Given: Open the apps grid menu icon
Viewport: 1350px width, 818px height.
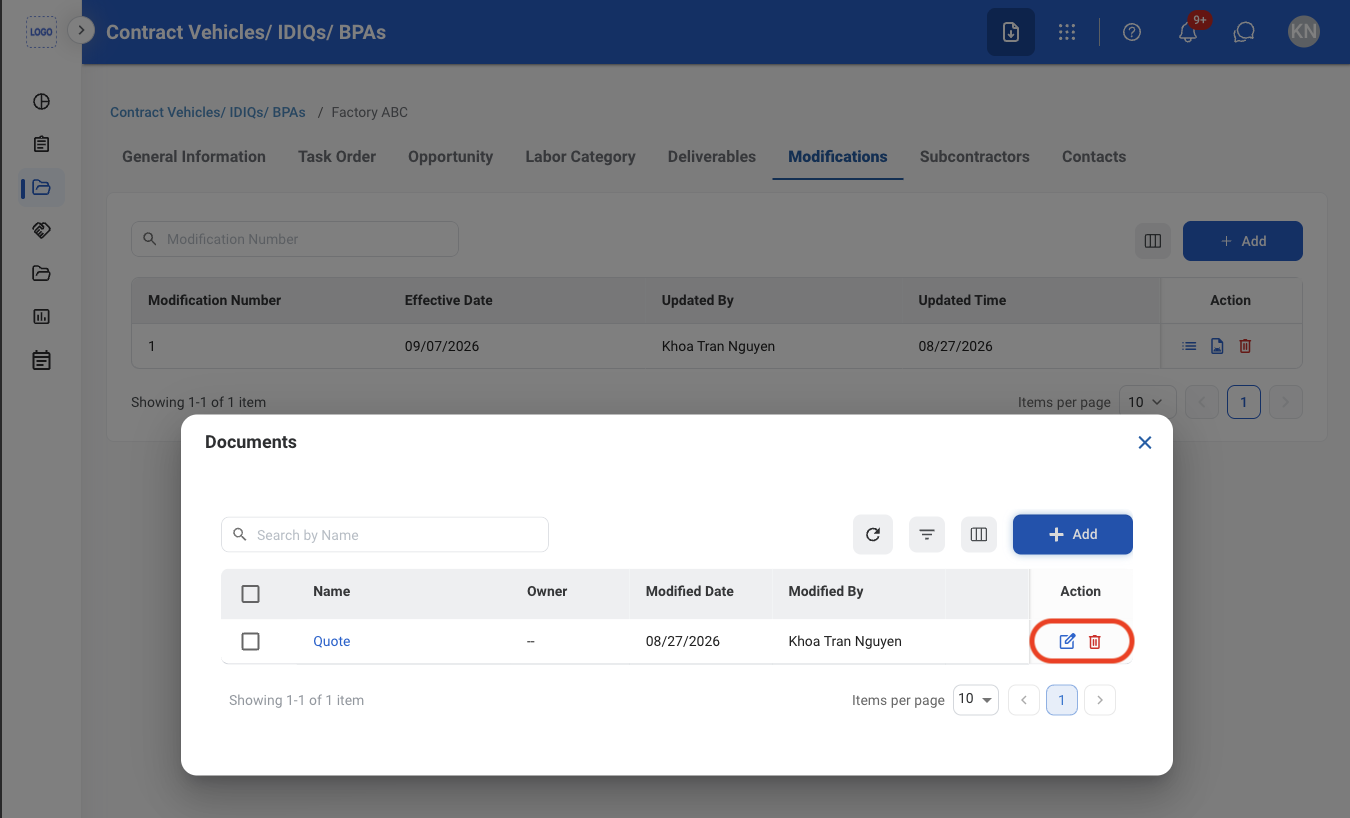Looking at the screenshot, I should 1067,32.
